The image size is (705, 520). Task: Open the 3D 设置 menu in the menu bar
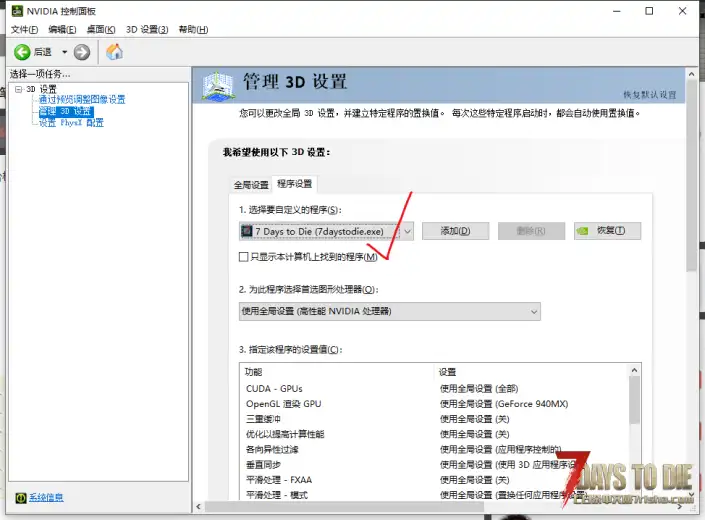pos(149,30)
